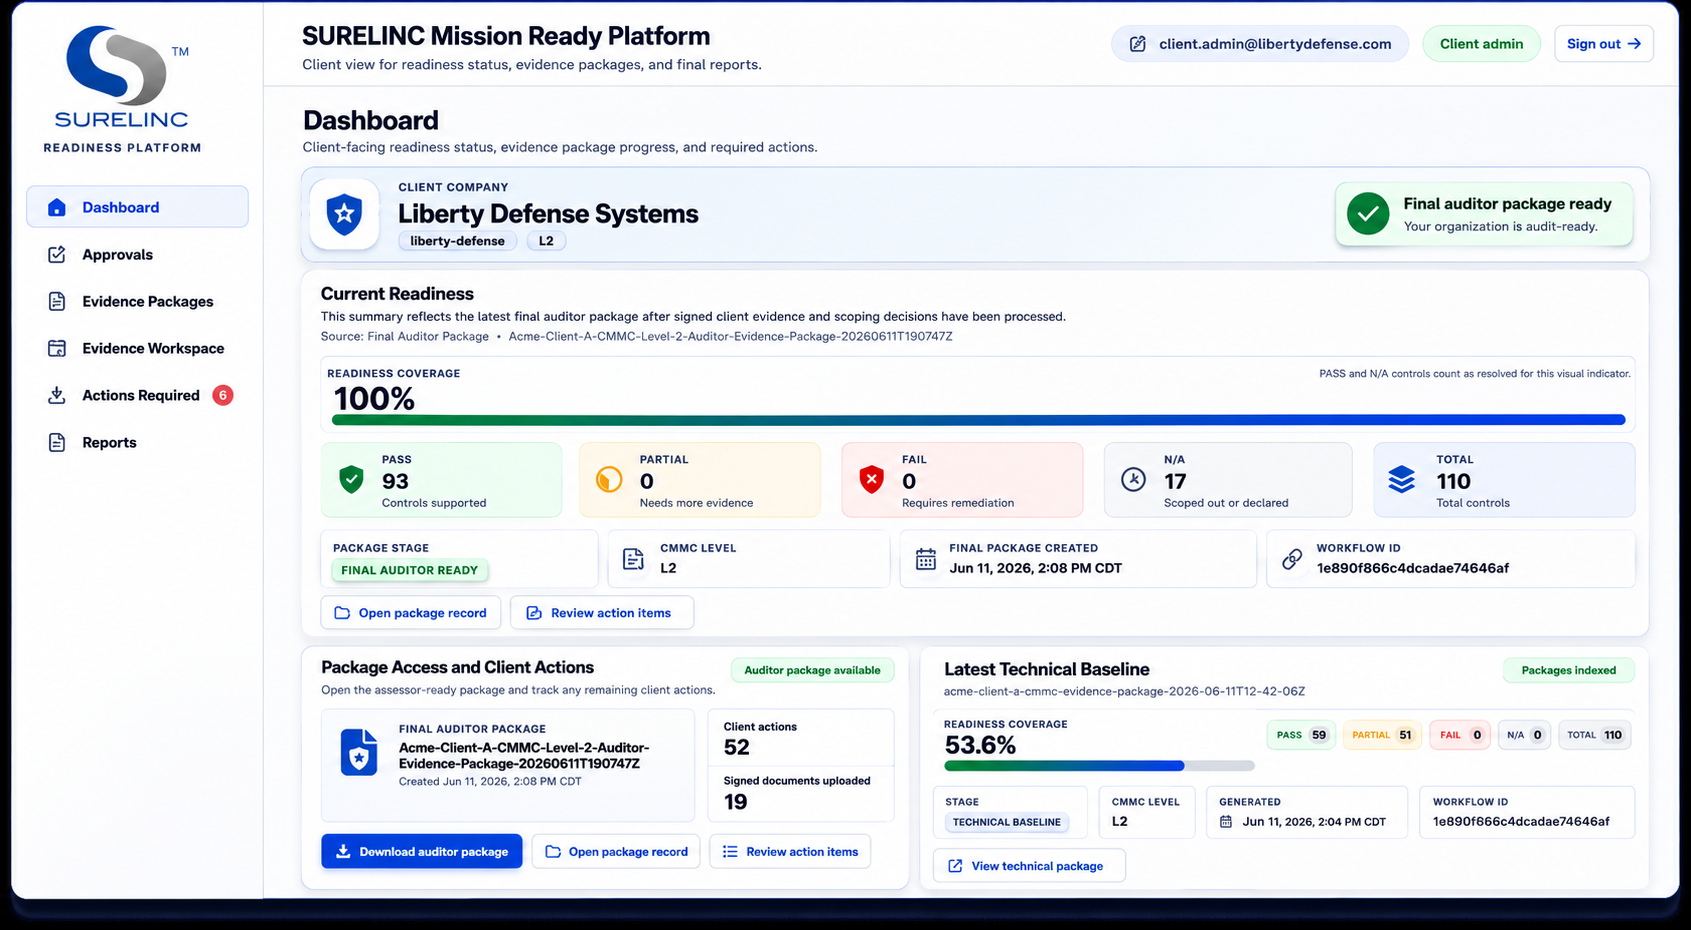Go to the Approvals page
1691x930 pixels.
pos(137,254)
